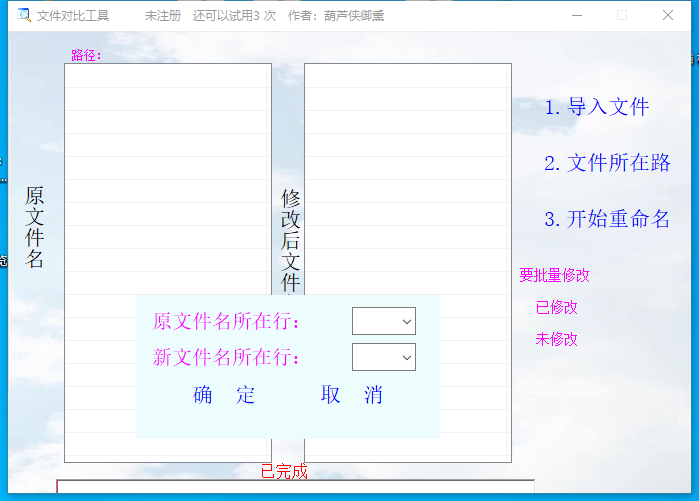Click the 已修改 status label
The width and height of the screenshot is (699, 501).
[556, 307]
